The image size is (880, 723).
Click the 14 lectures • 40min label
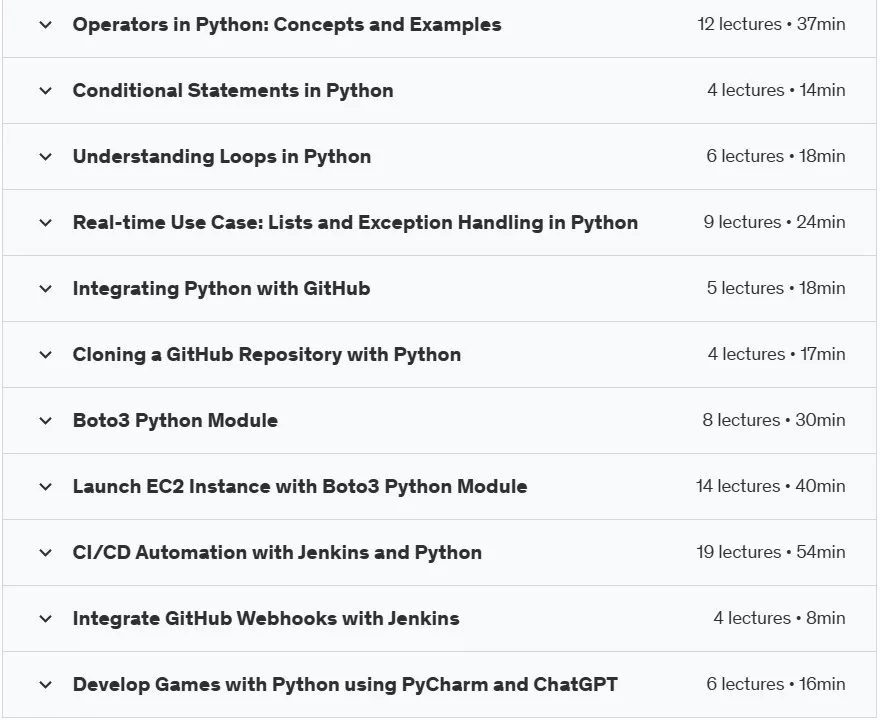[771, 486]
